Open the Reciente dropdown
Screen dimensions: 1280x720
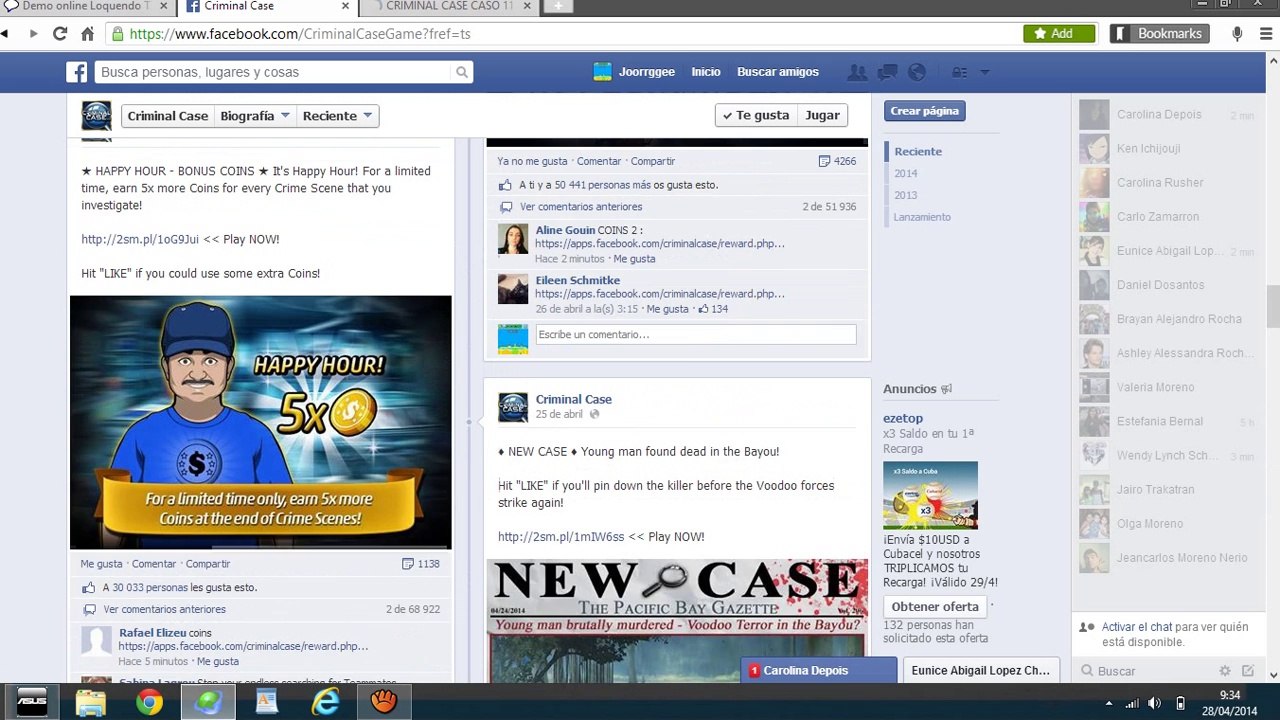pos(337,116)
